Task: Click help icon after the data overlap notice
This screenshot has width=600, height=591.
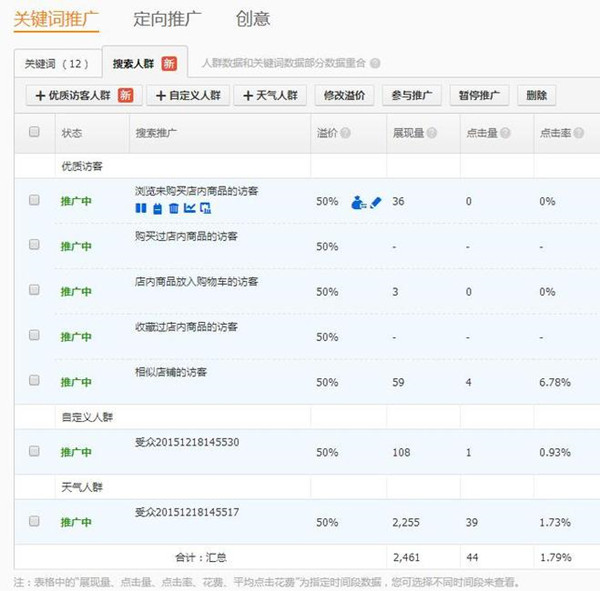Action: coord(375,63)
